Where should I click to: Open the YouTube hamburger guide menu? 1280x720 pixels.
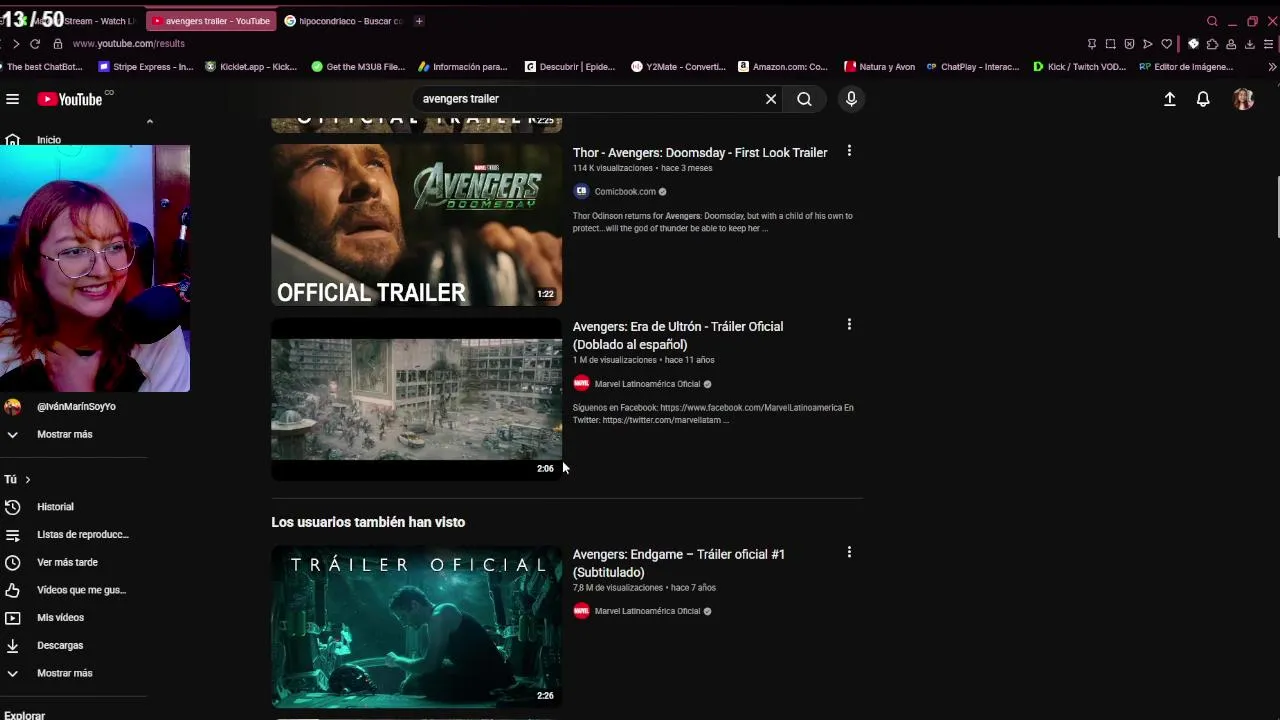(12, 99)
